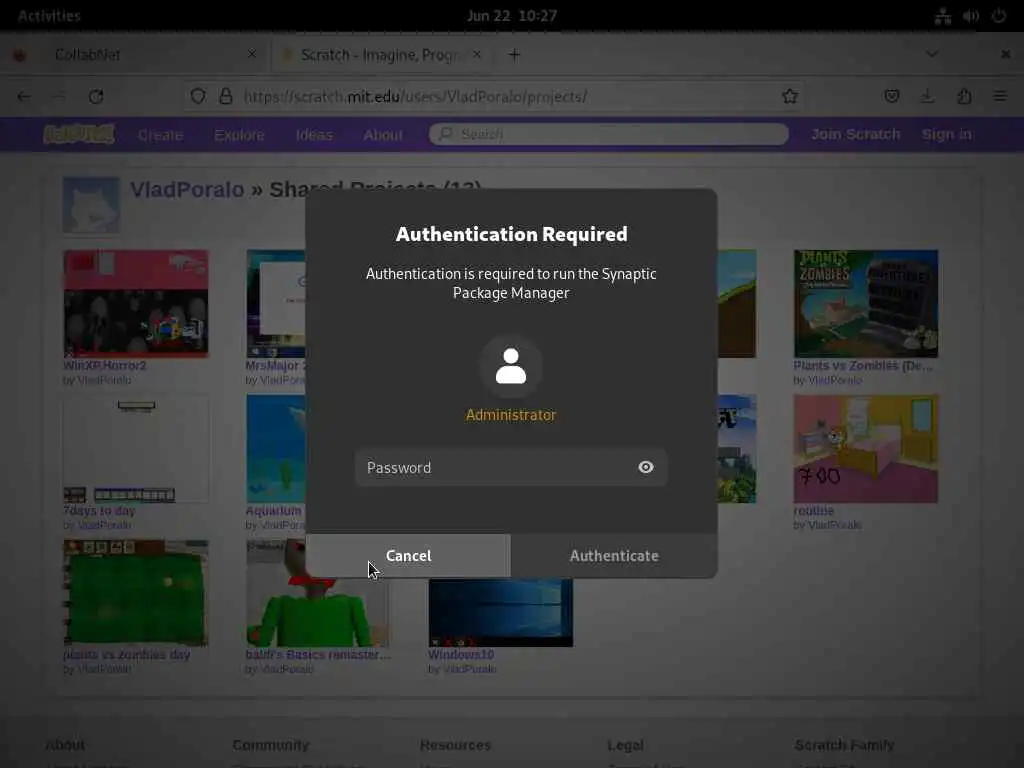The width and height of the screenshot is (1024, 768).
Task: Focus the Password input field
Action: pyautogui.click(x=511, y=468)
